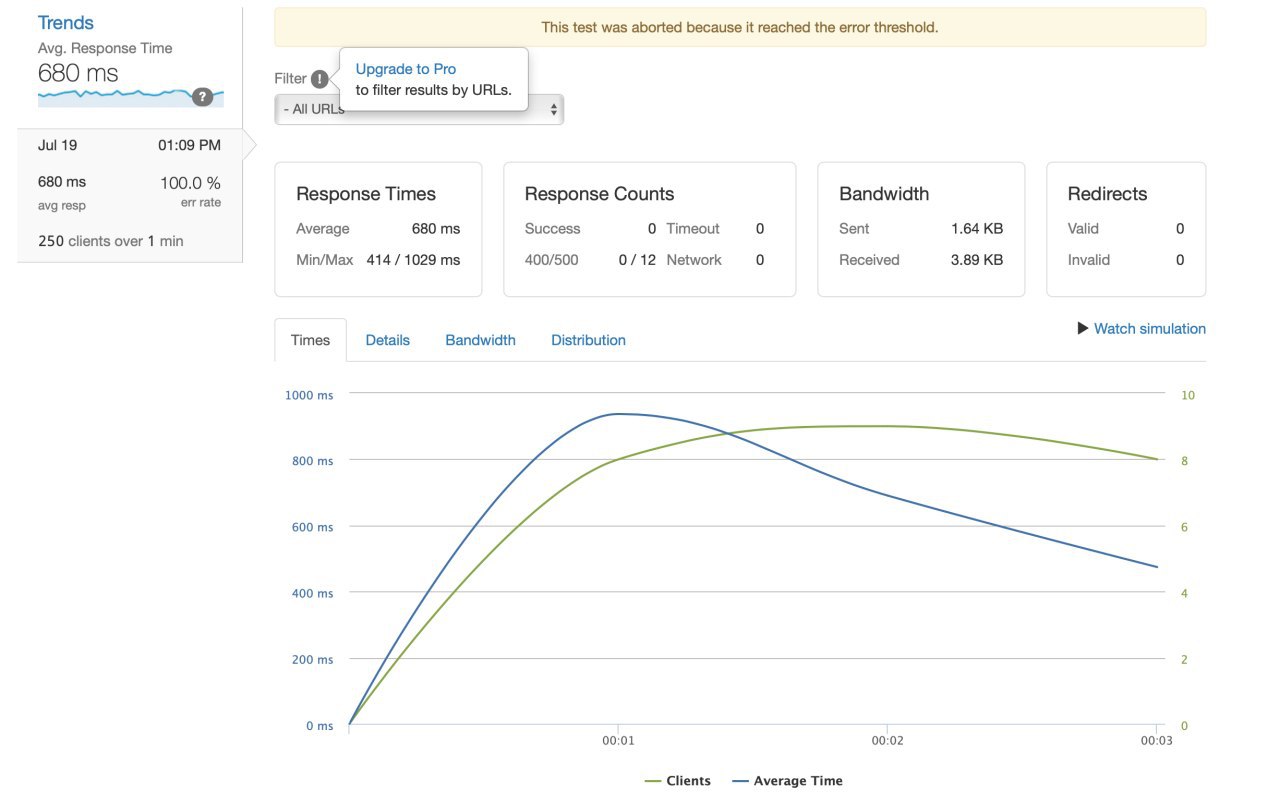Click the Trends heading link

tap(66, 23)
